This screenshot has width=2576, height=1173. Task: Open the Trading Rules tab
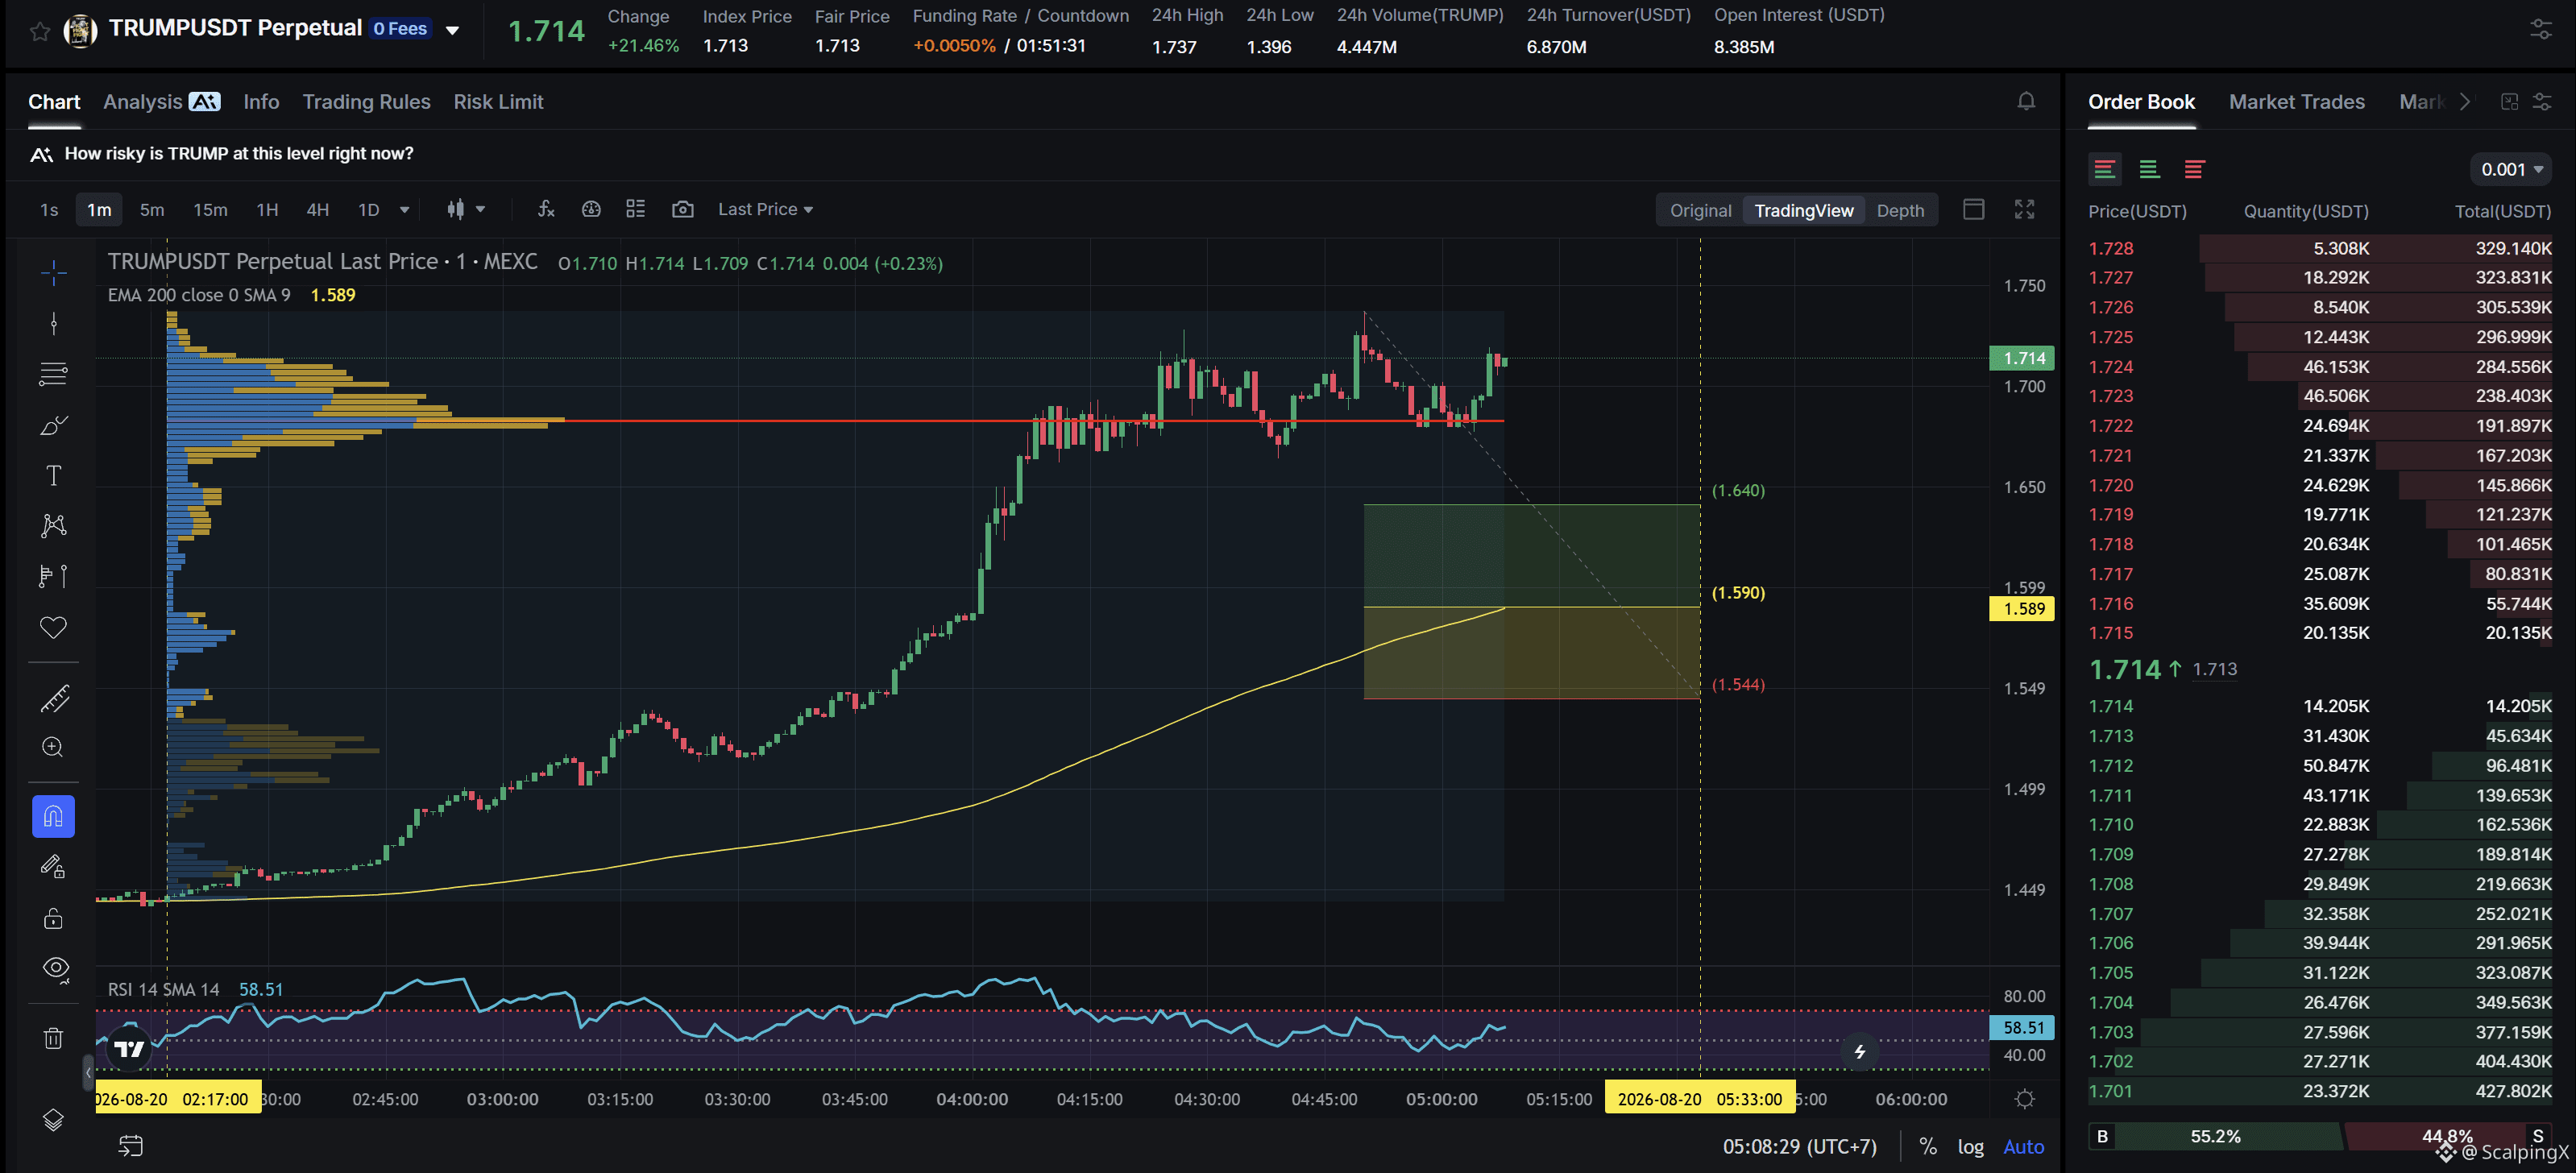tap(366, 102)
